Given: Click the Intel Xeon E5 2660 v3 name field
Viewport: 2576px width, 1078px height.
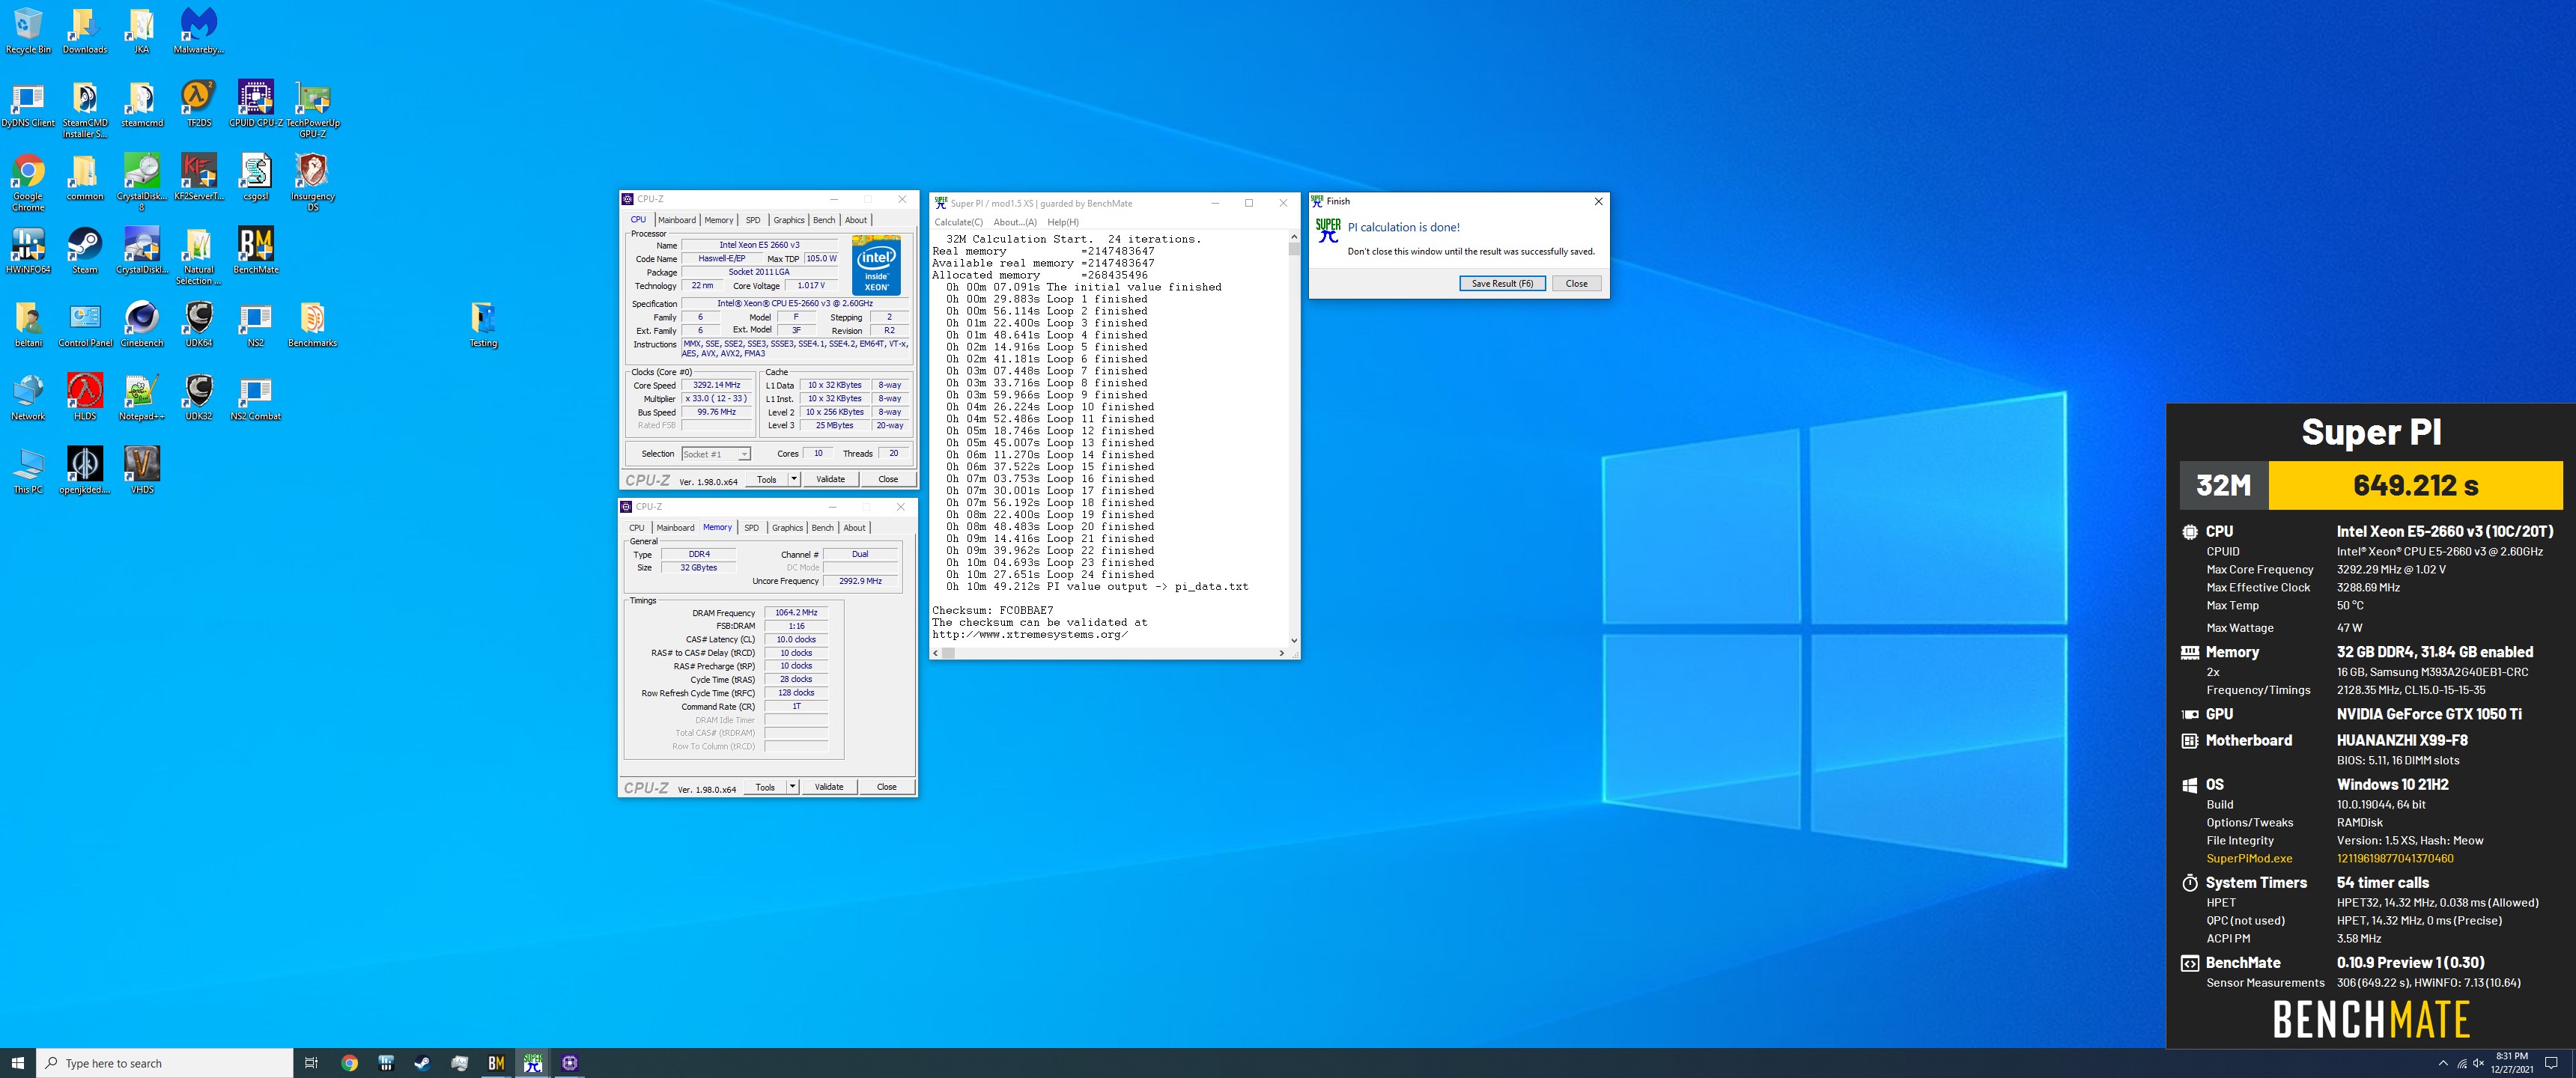Looking at the screenshot, I should 760,245.
